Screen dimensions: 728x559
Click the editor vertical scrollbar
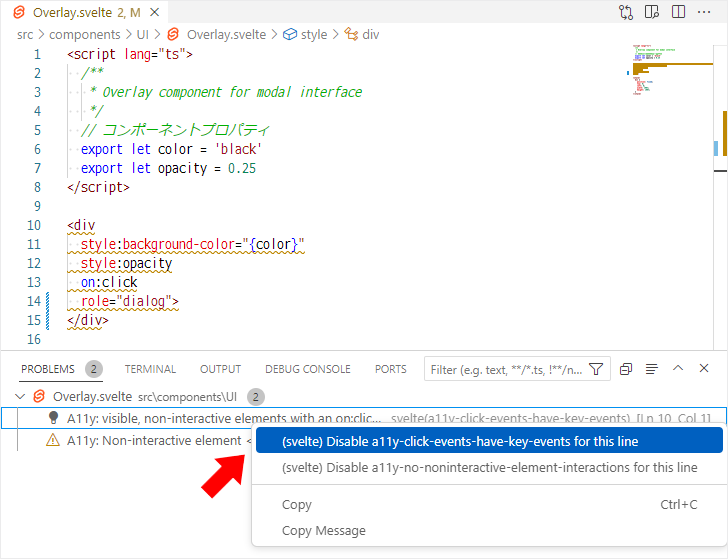720,197
